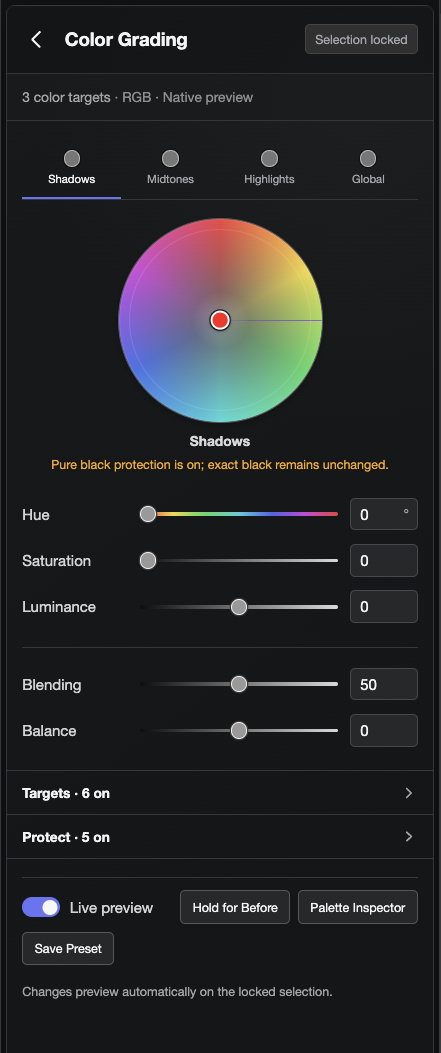Click the chevron on the Protect row
The width and height of the screenshot is (441, 1053).
coord(409,837)
